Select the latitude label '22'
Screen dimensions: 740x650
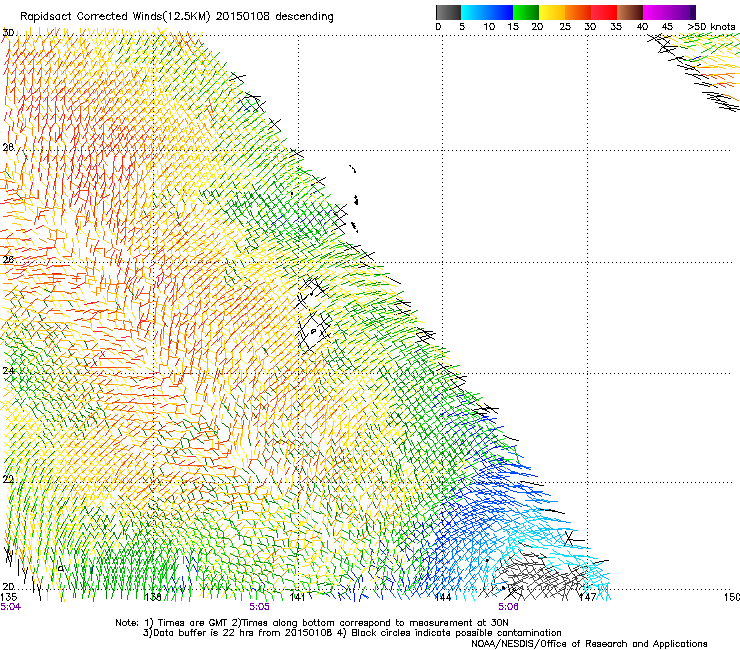[x=8, y=479]
